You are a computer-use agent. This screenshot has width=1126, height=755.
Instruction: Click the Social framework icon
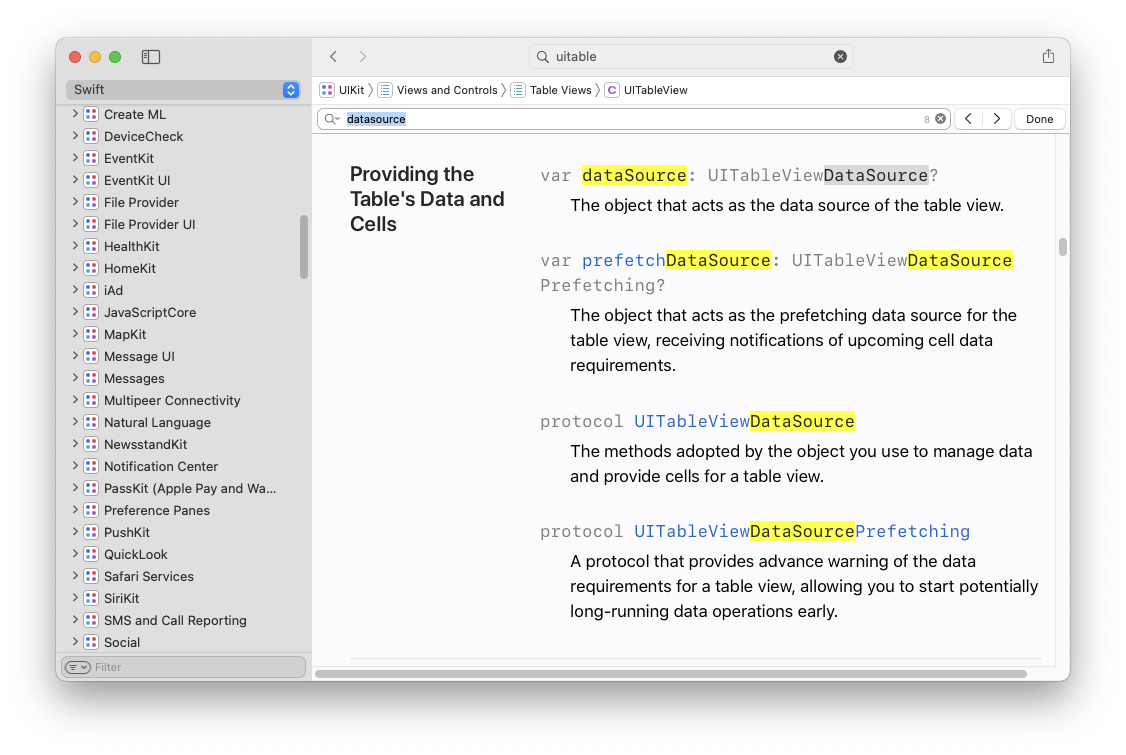coord(91,642)
